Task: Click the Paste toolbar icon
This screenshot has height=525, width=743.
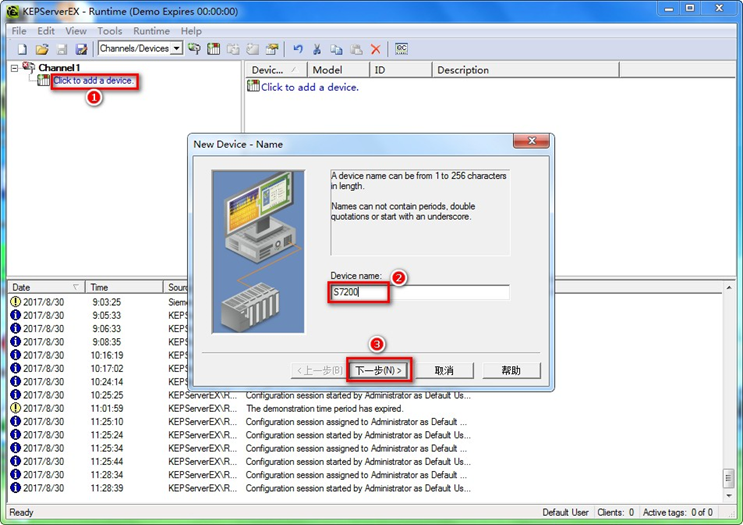Action: point(356,49)
